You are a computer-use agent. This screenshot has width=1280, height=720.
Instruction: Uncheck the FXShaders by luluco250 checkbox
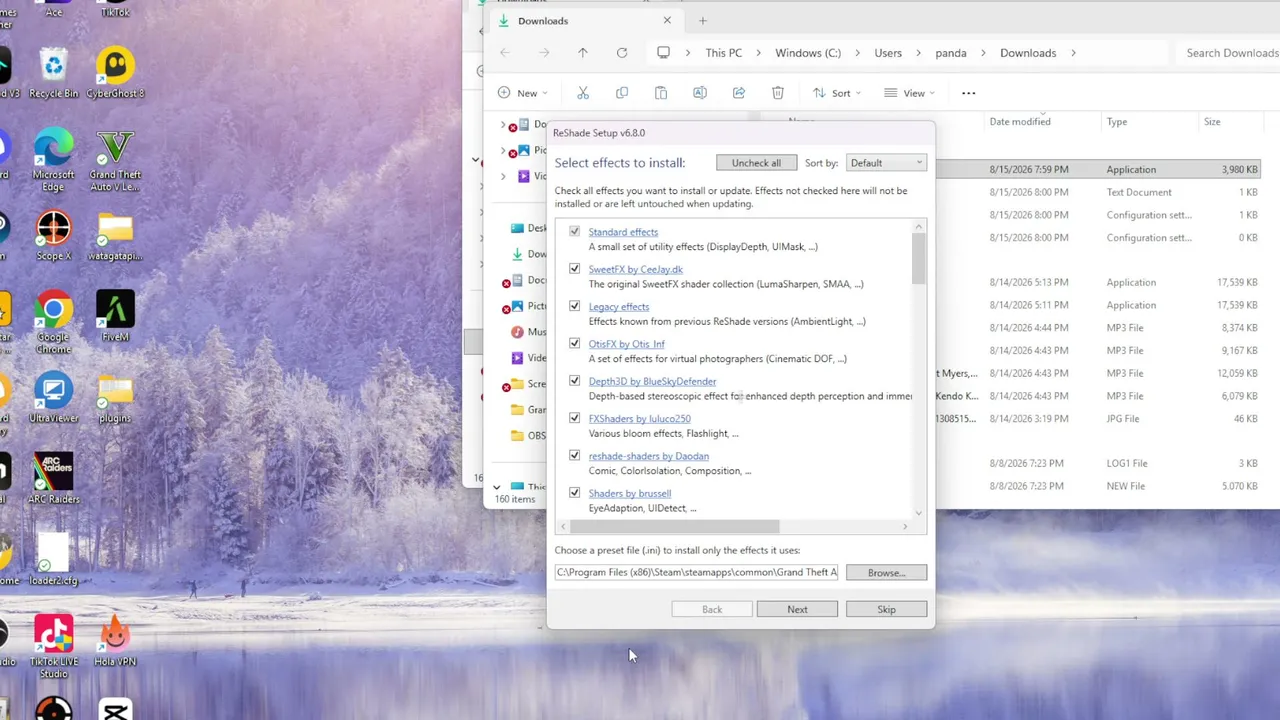point(574,418)
